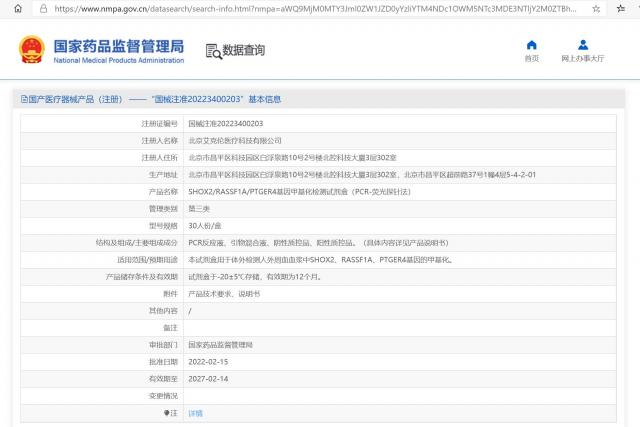Click the lock icon in address bar
Image resolution: width=640 pixels, height=427 pixels.
pos(44,9)
